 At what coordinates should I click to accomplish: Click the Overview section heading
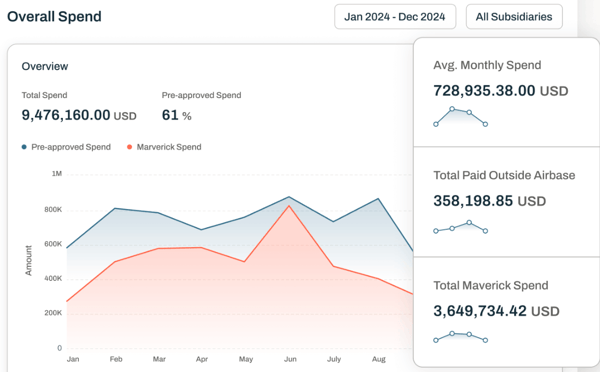tap(45, 66)
